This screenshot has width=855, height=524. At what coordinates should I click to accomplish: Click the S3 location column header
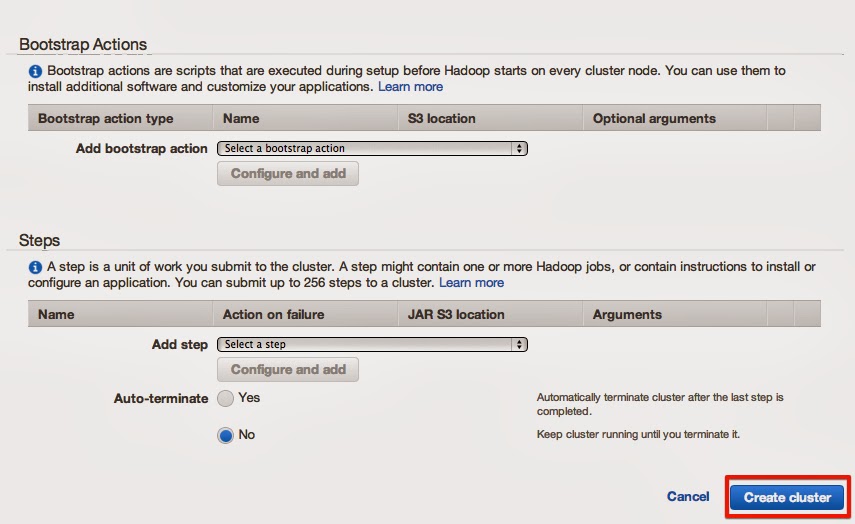point(442,118)
